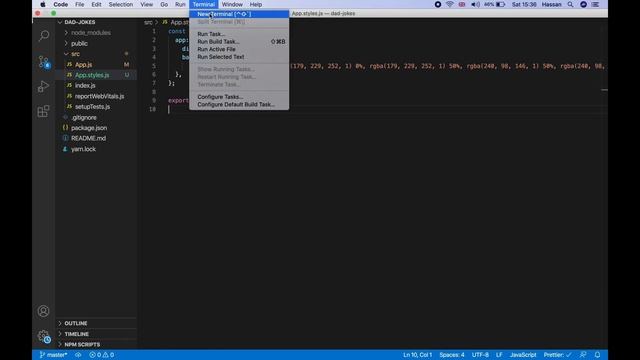
Task: Open macOS Spotlight search icon
Action: (x=570, y=4)
